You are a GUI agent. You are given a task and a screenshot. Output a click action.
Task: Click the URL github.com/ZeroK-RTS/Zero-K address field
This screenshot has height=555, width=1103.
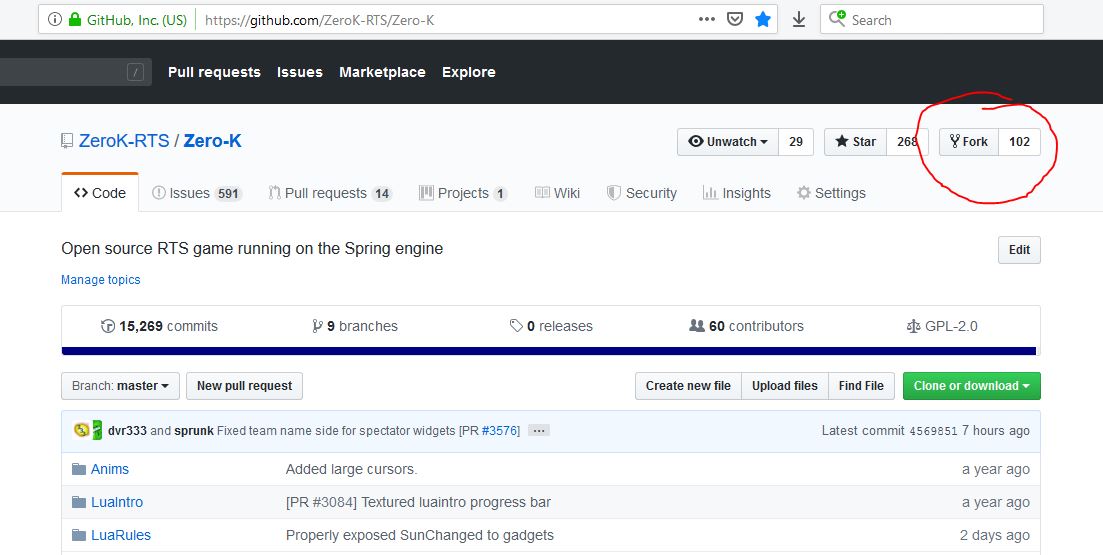click(319, 20)
